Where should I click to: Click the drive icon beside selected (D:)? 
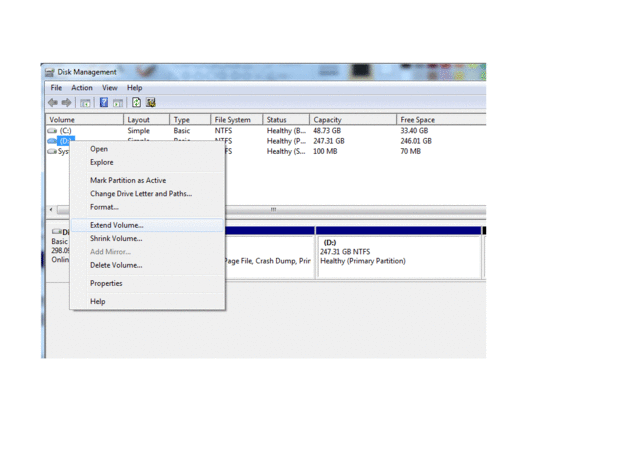(52, 141)
